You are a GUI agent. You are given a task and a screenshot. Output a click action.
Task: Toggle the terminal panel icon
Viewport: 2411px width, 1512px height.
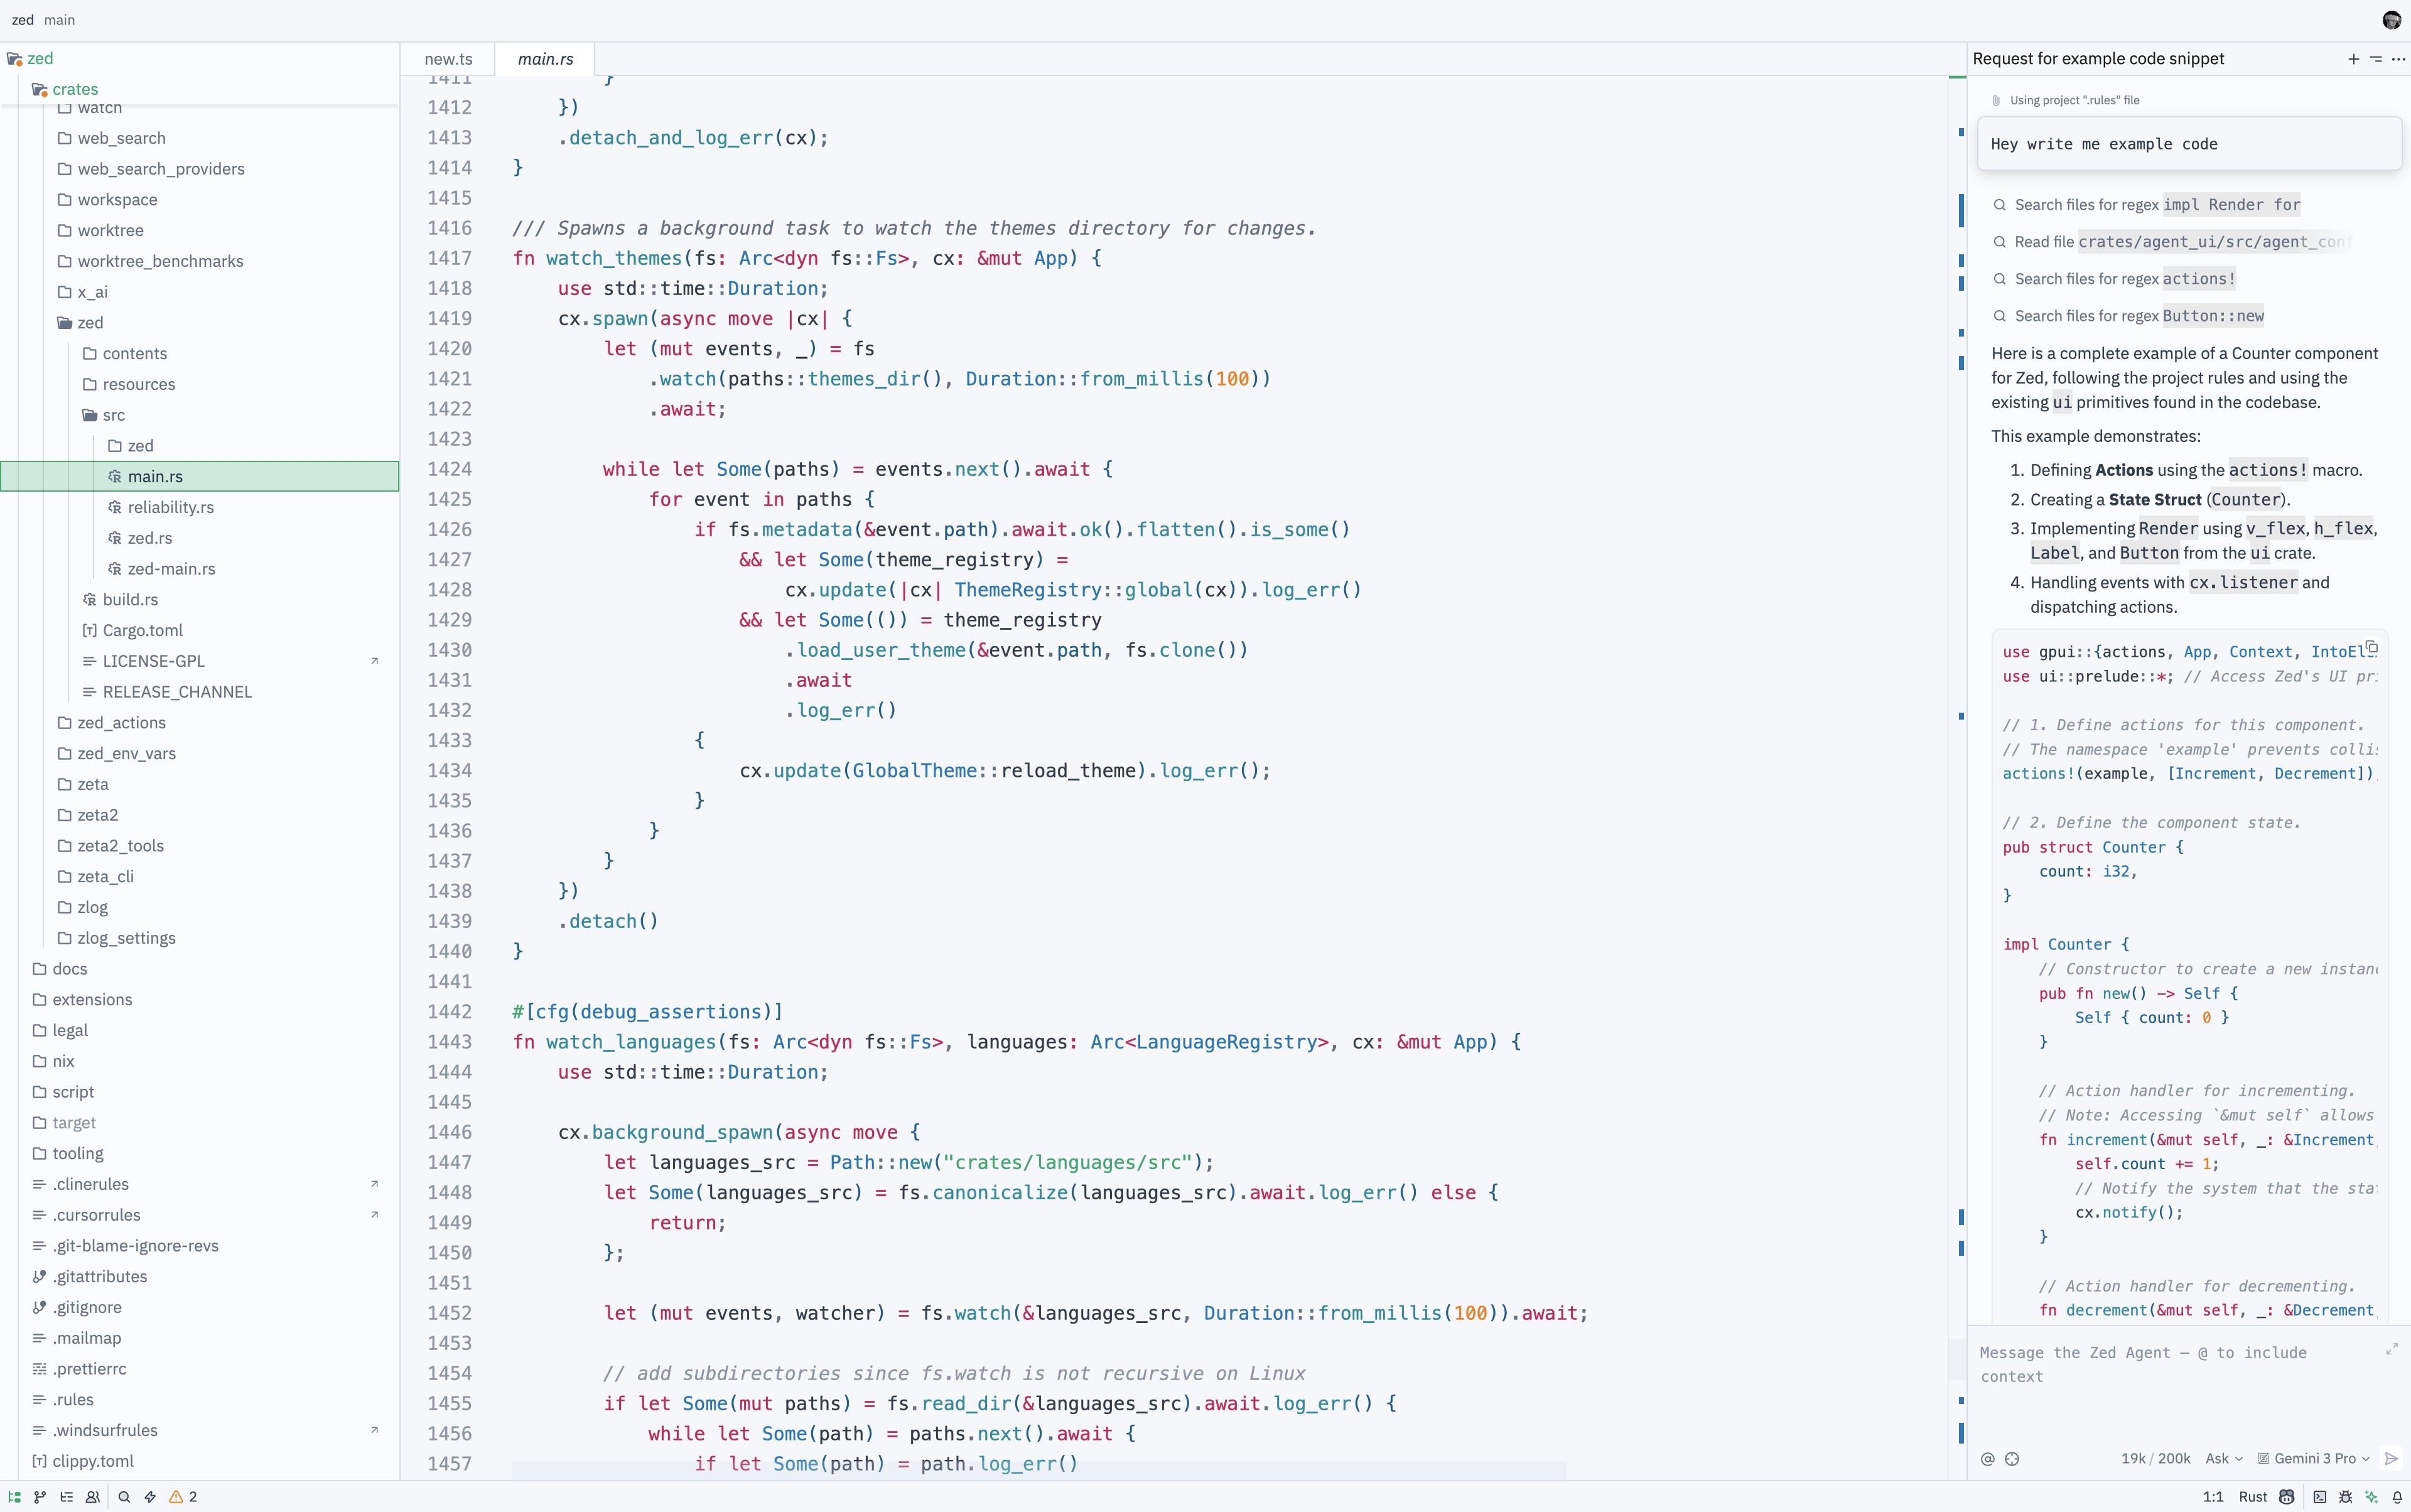(x=2319, y=1497)
